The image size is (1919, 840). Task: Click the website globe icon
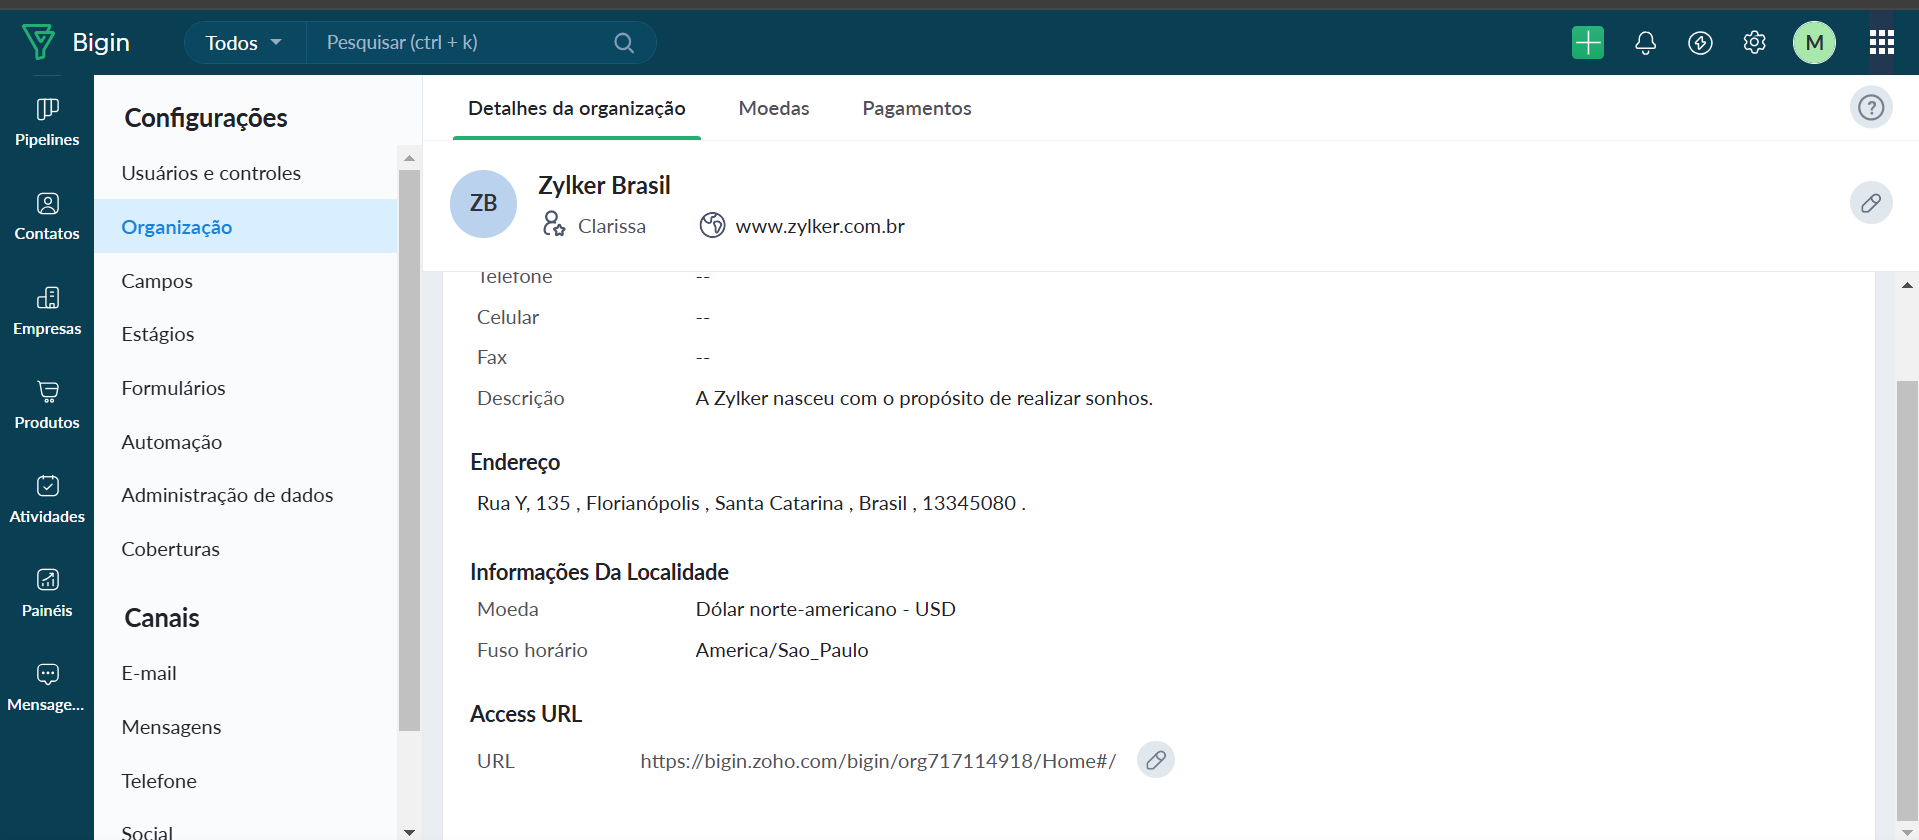point(712,225)
